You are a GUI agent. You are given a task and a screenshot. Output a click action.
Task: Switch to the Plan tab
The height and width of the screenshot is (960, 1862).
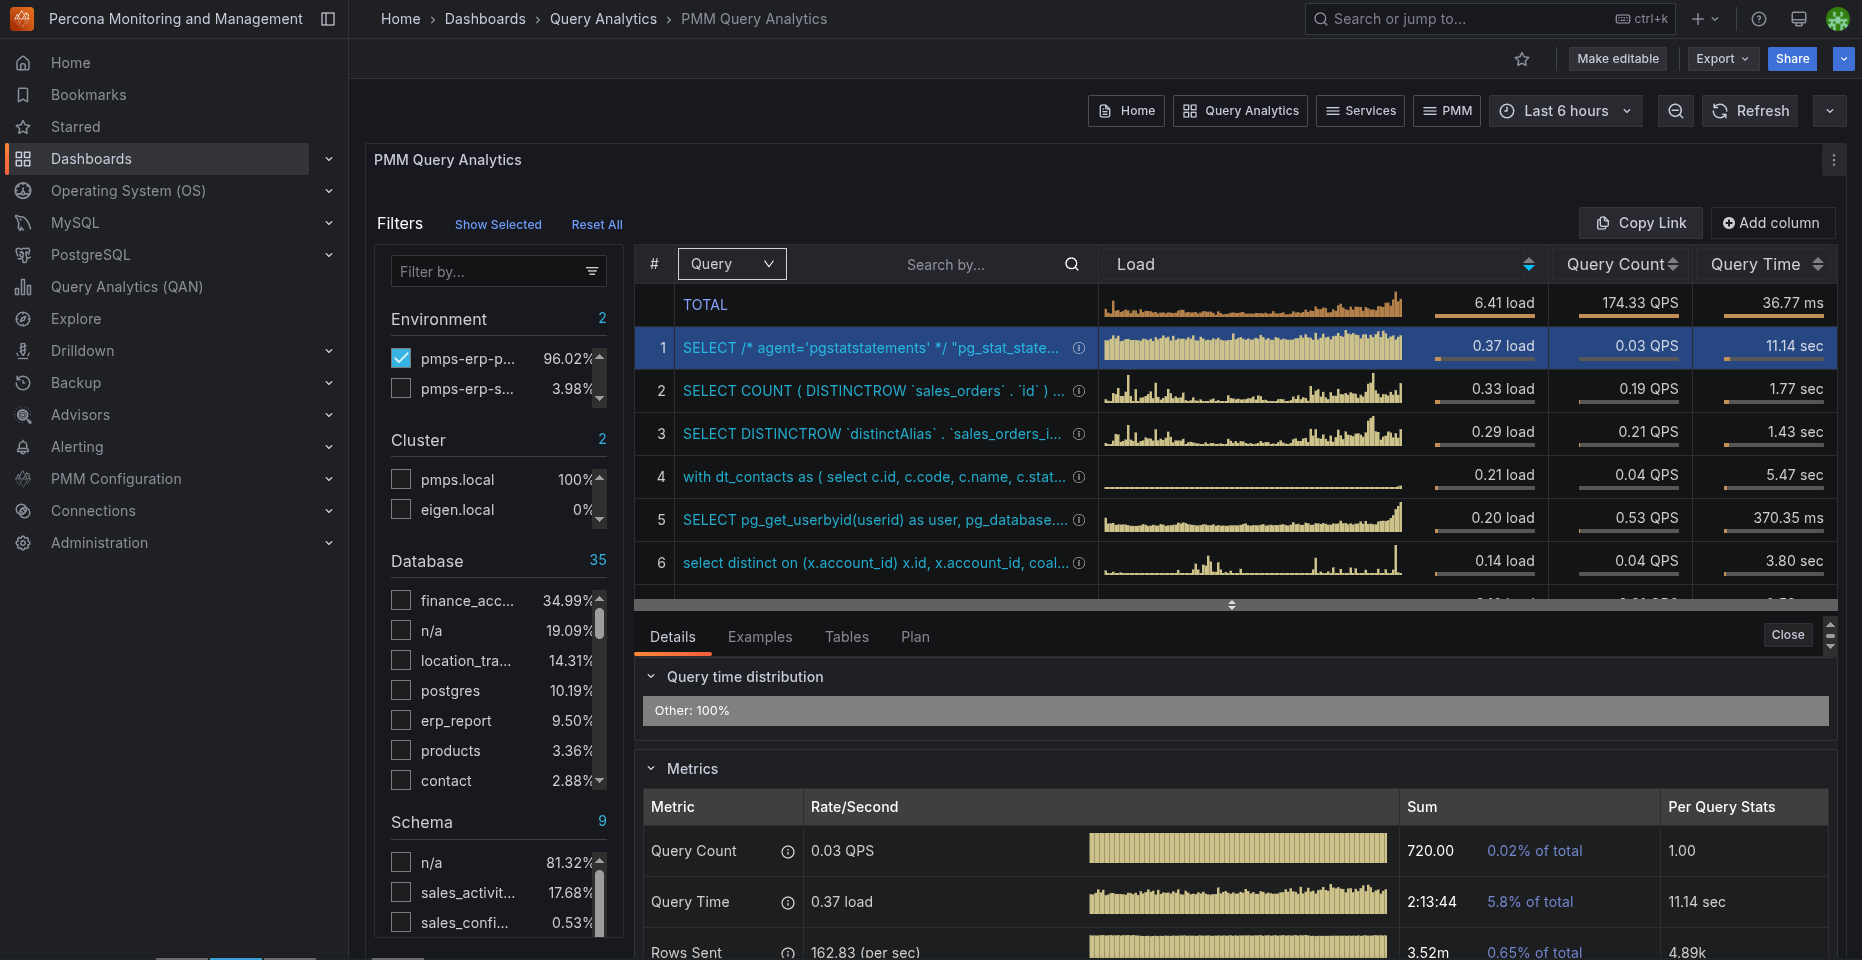pos(915,637)
